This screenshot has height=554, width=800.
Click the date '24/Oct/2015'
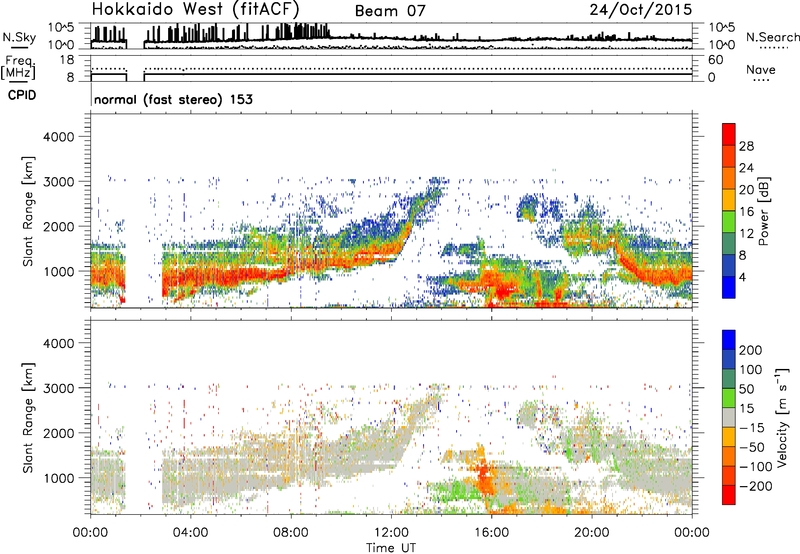(x=641, y=10)
